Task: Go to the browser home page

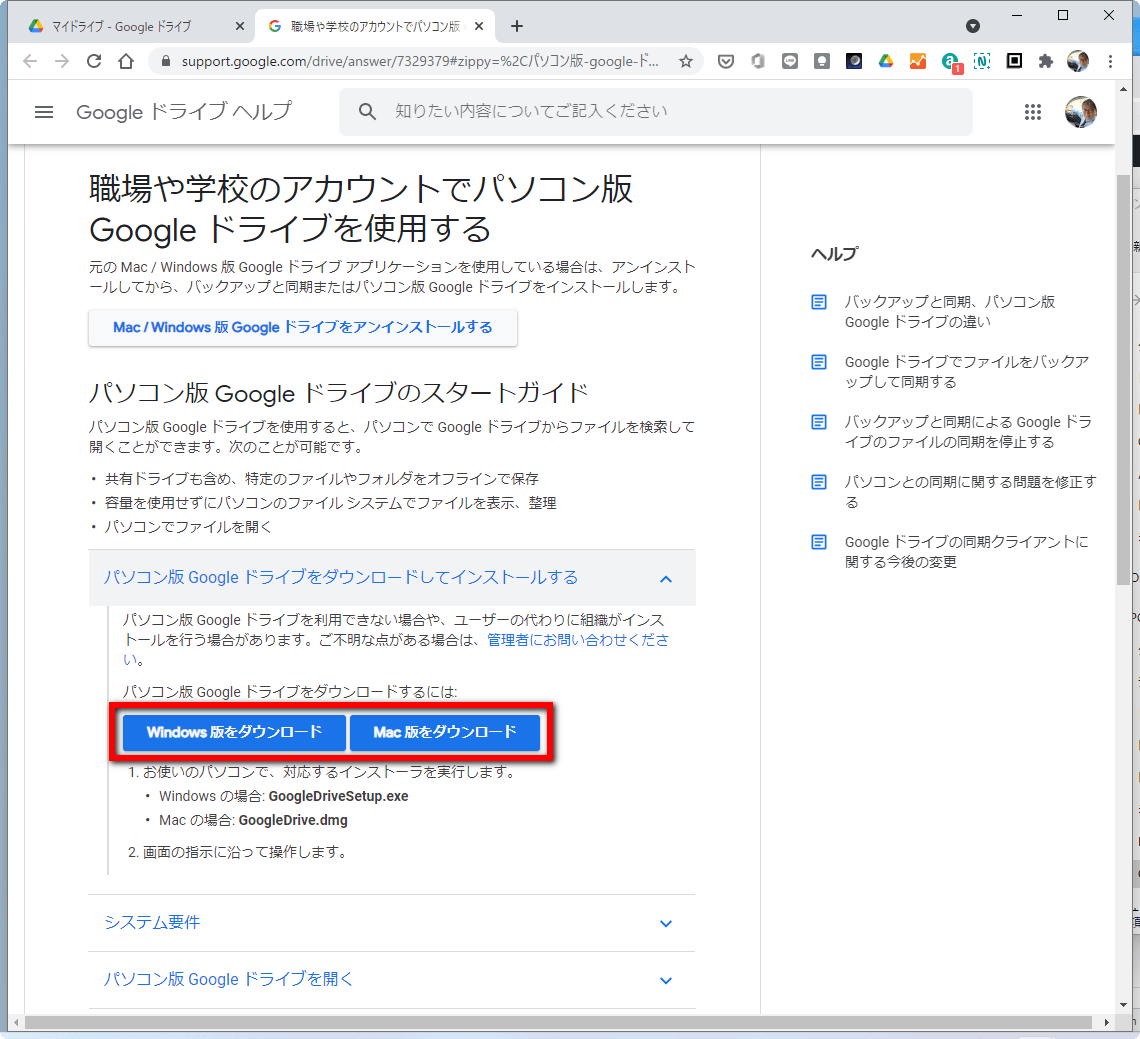Action: point(126,61)
